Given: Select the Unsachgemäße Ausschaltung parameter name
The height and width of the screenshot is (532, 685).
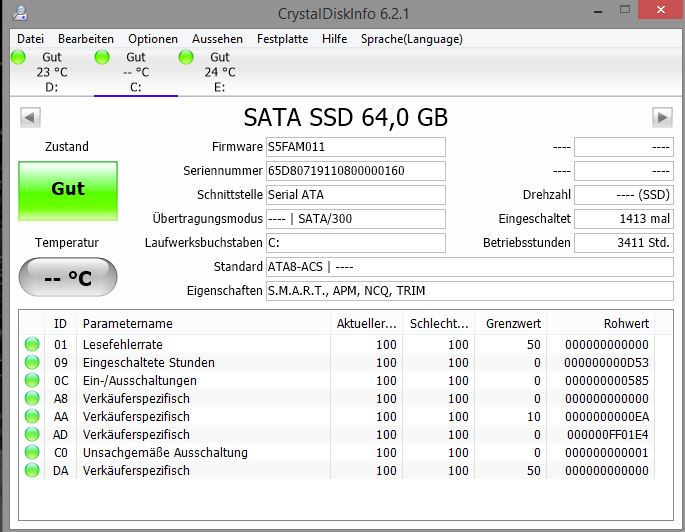Looking at the screenshot, I should [165, 453].
